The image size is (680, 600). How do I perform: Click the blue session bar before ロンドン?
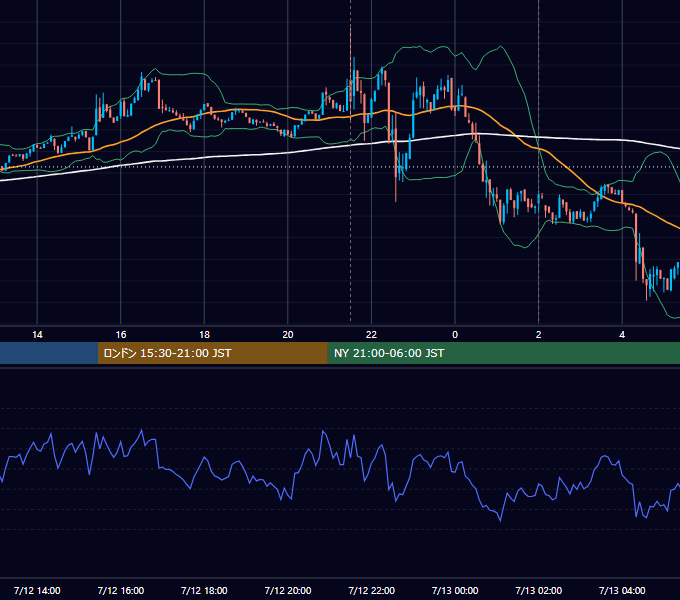click(49, 353)
